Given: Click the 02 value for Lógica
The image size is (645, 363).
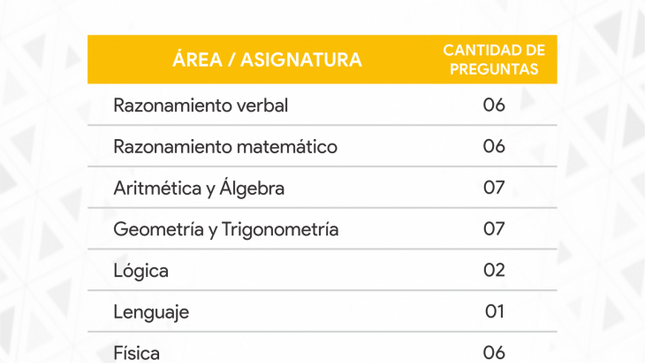Looking at the screenshot, I should pos(494,270).
